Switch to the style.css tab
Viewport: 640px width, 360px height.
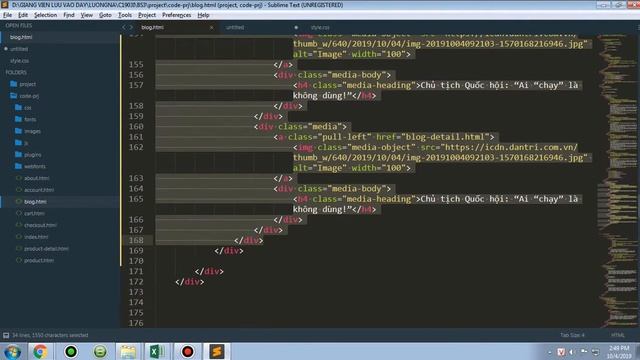(x=320, y=27)
